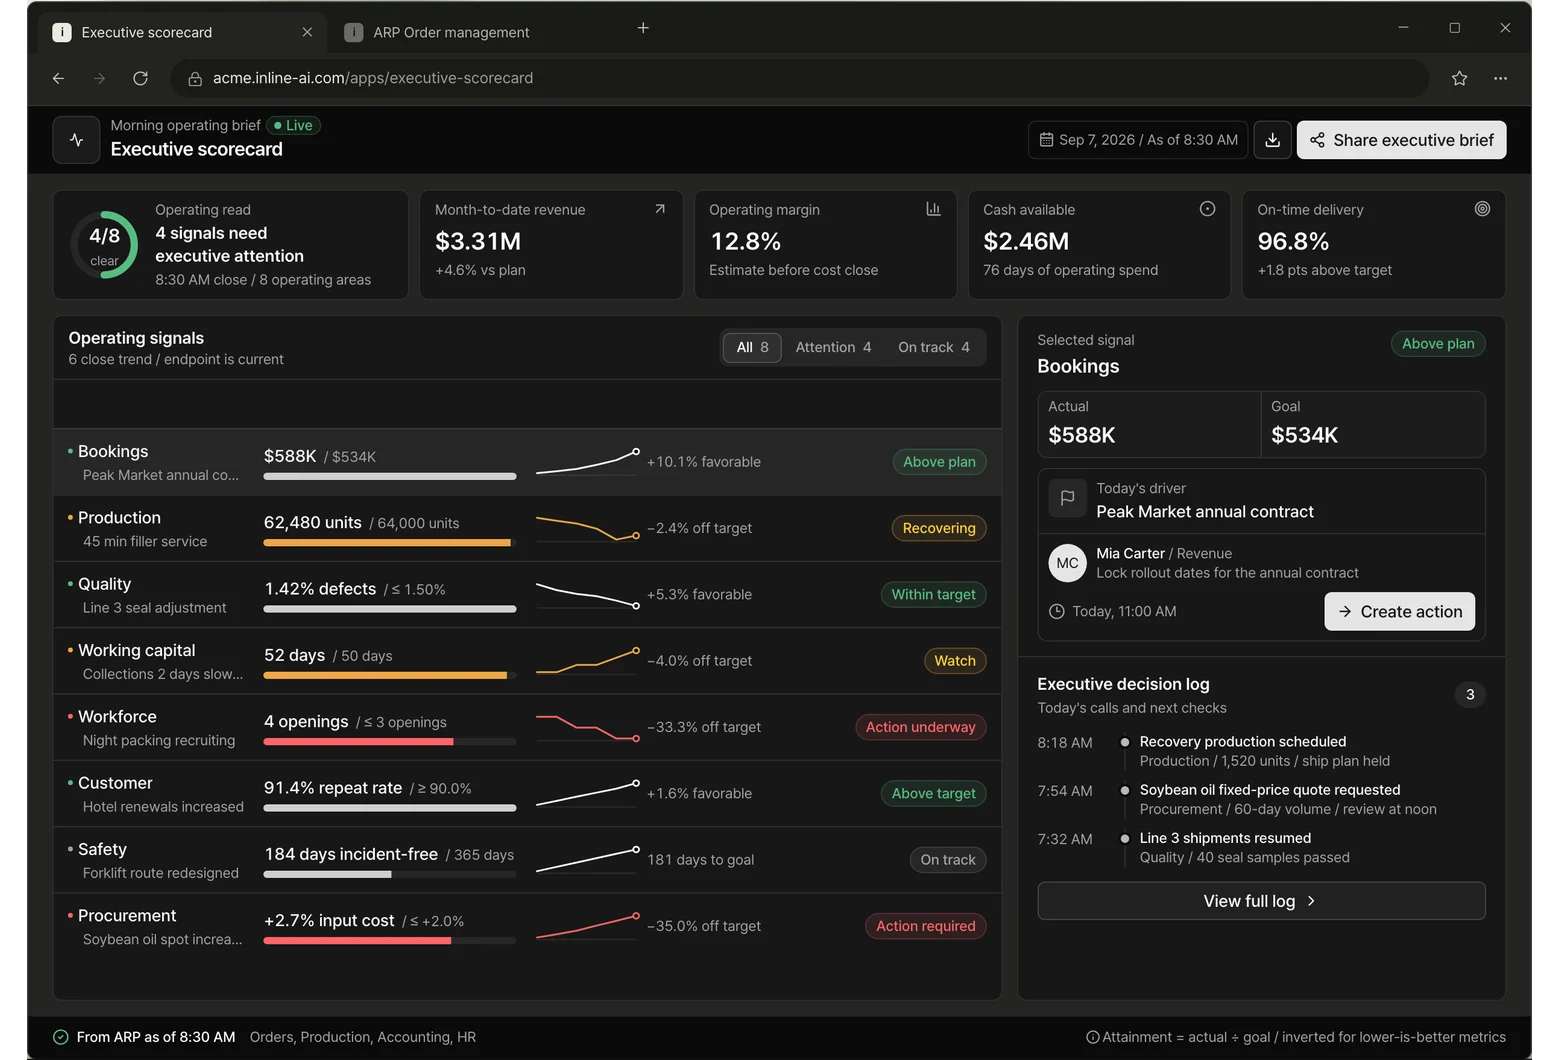Open the Recovery production scheduled log entry
The width and height of the screenshot is (1560, 1060).
coord(1261,751)
